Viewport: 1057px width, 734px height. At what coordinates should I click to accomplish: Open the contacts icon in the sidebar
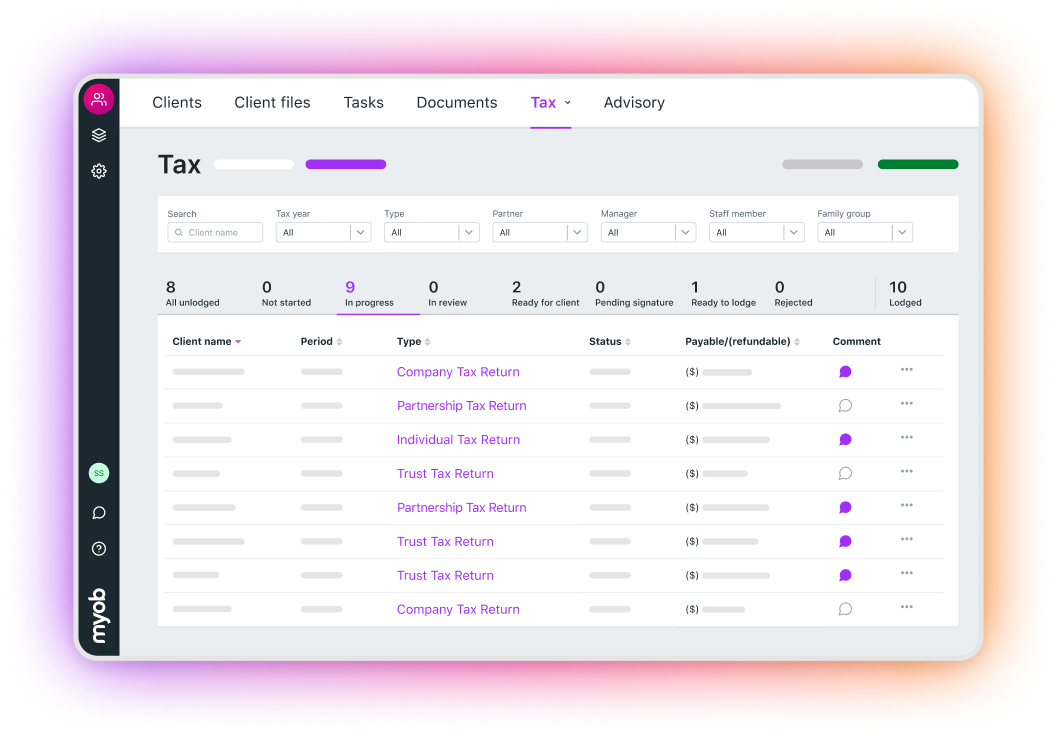98,99
